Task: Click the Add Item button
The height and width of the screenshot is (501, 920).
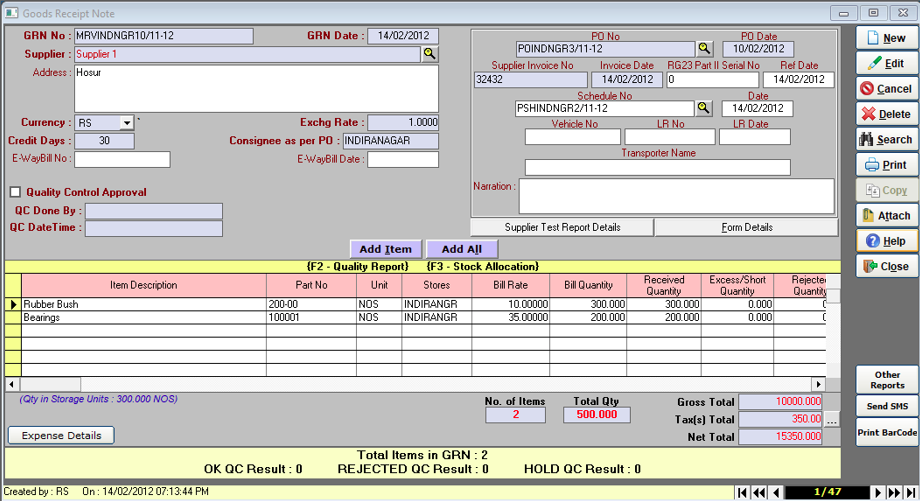Action: [385, 249]
